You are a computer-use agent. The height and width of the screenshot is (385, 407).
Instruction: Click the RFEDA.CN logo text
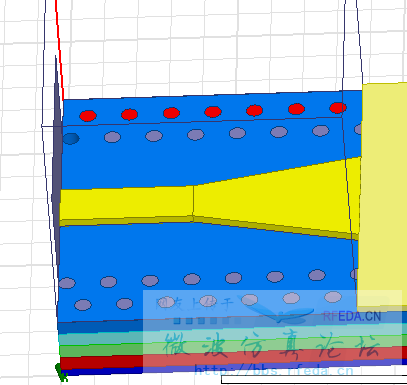pyautogui.click(x=352, y=316)
